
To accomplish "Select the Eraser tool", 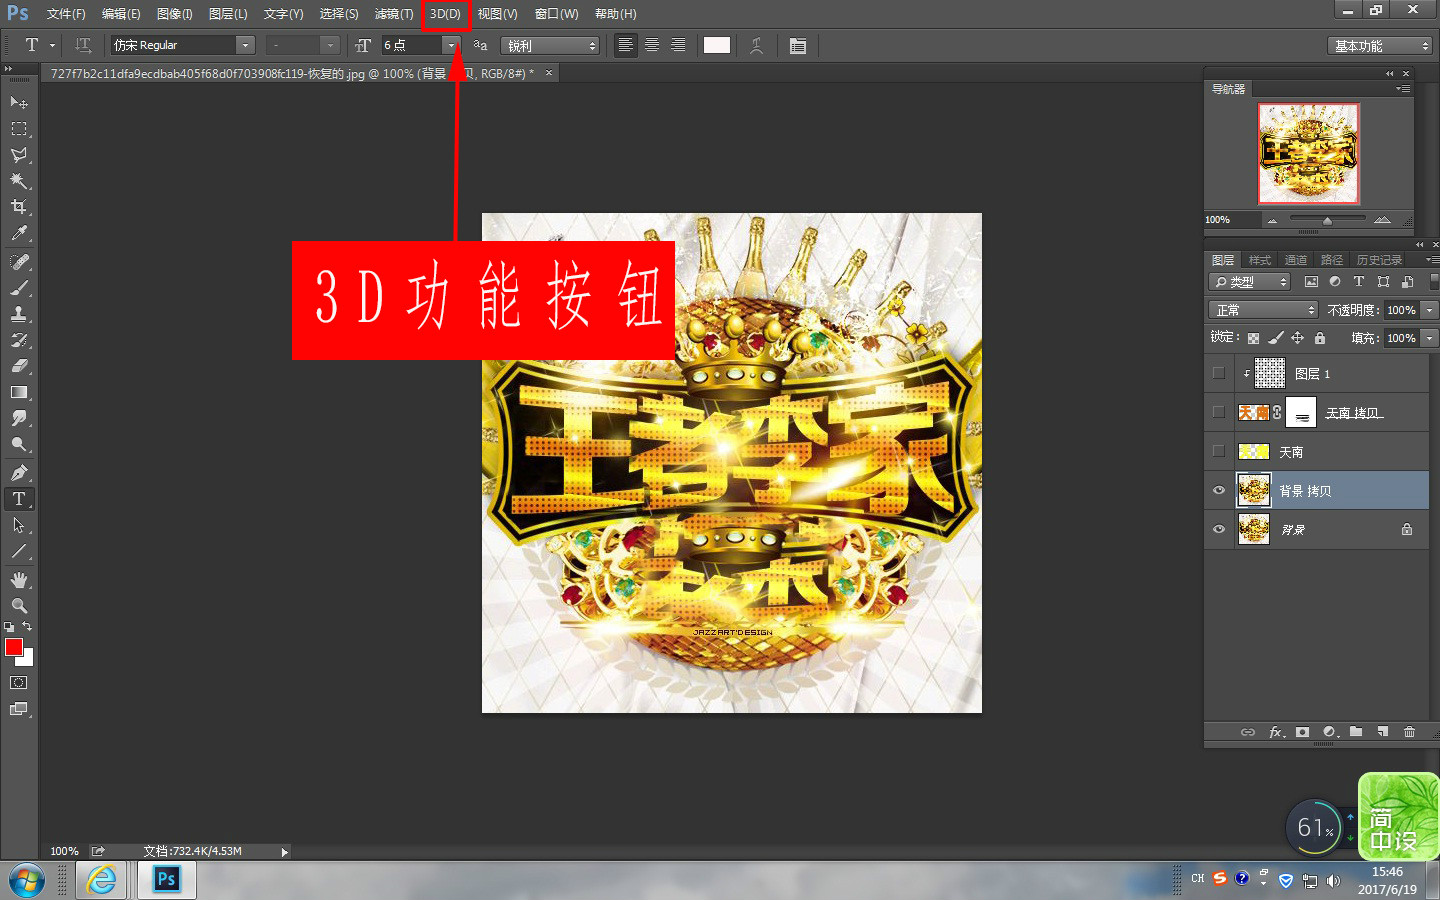I will tap(19, 366).
